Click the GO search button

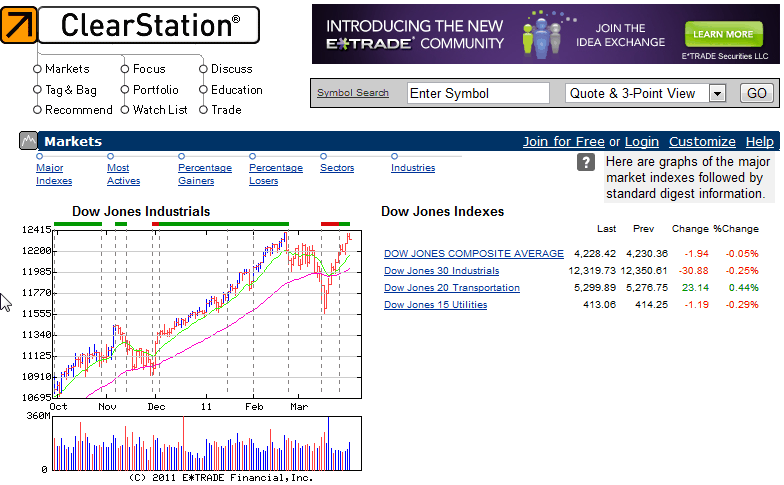click(756, 93)
